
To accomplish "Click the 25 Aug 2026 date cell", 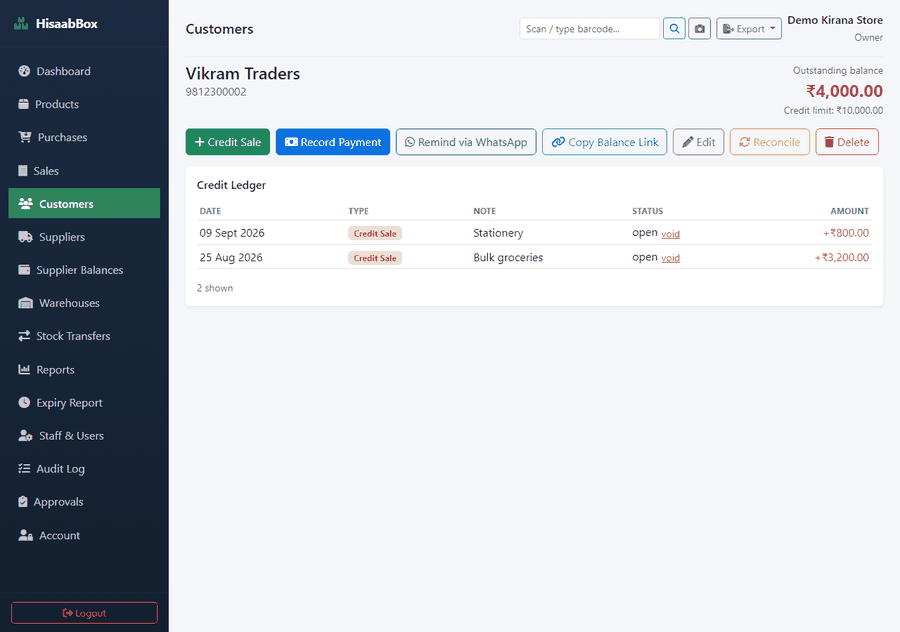I will [x=231, y=257].
